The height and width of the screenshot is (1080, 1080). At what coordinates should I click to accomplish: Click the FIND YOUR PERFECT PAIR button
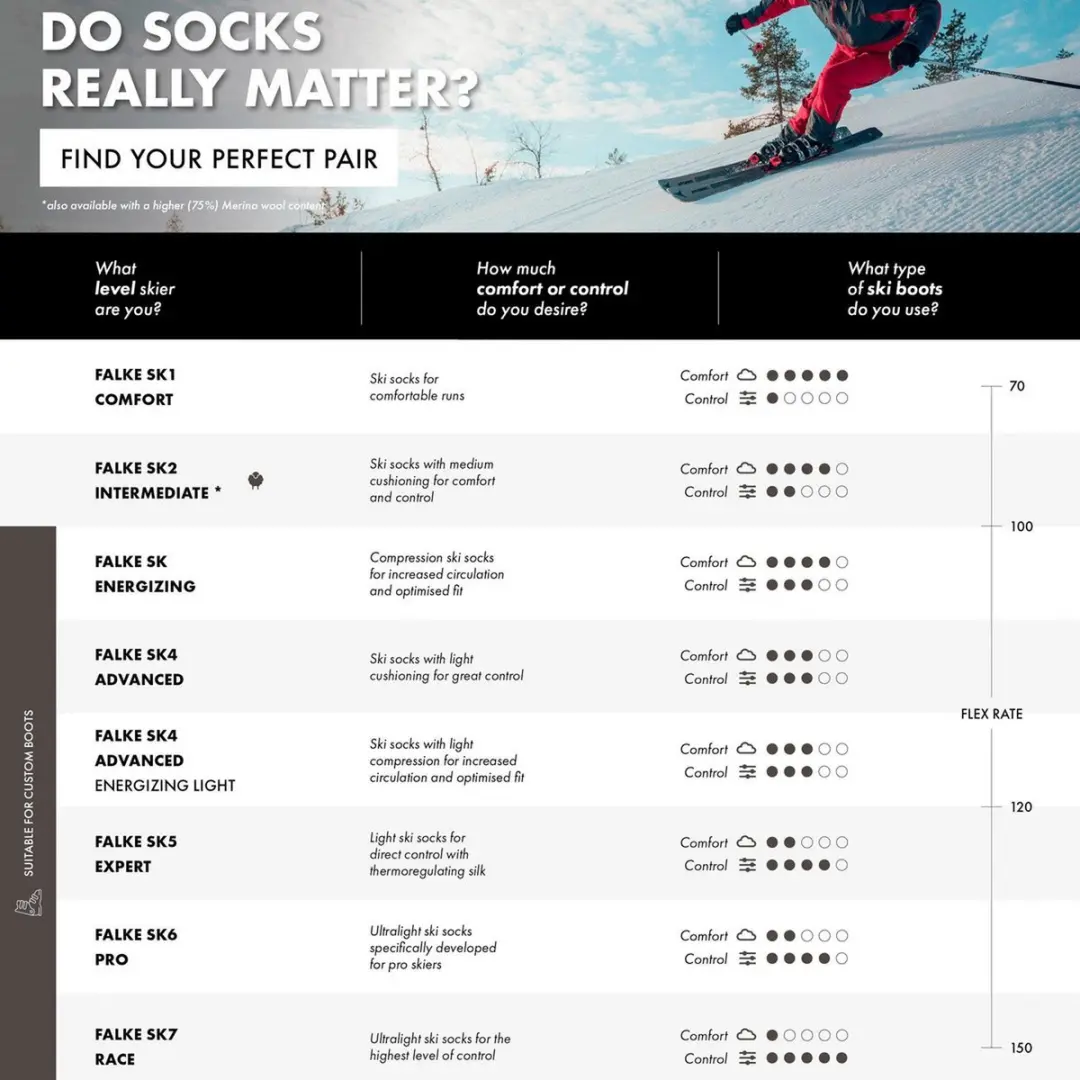(218, 158)
